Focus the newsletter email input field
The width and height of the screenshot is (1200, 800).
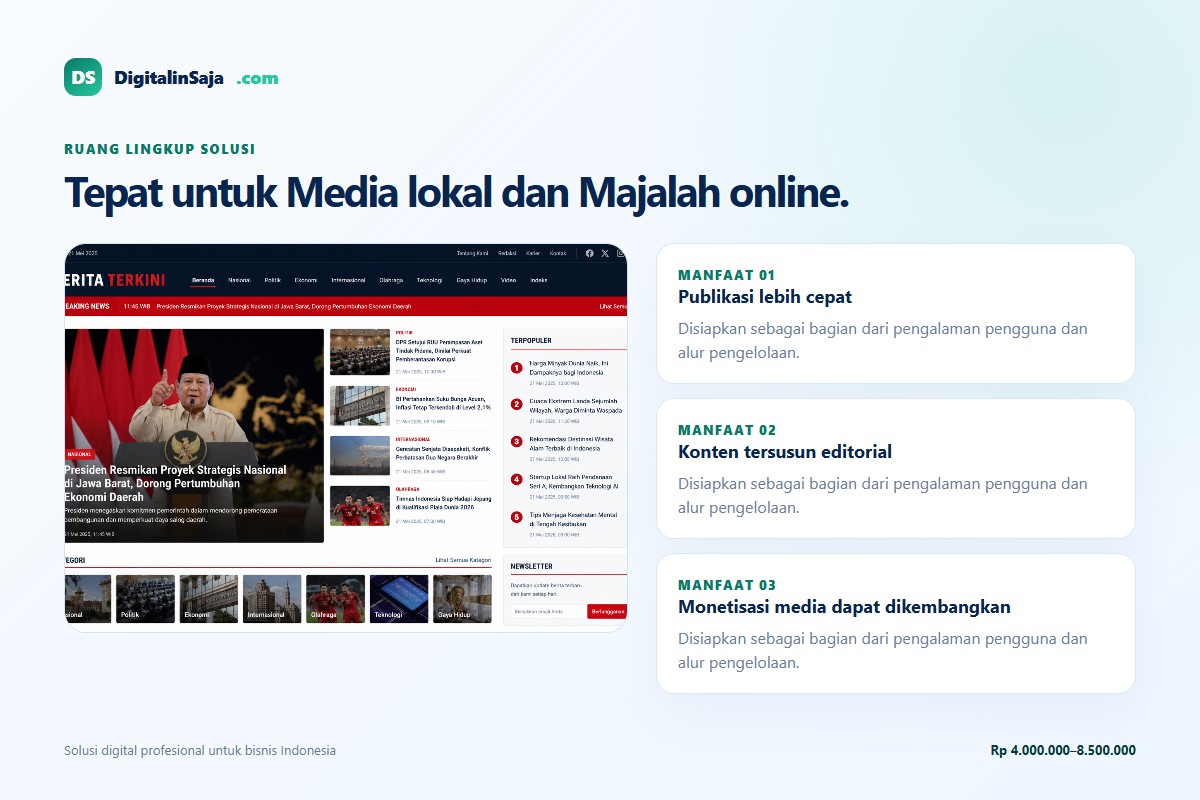pos(548,611)
